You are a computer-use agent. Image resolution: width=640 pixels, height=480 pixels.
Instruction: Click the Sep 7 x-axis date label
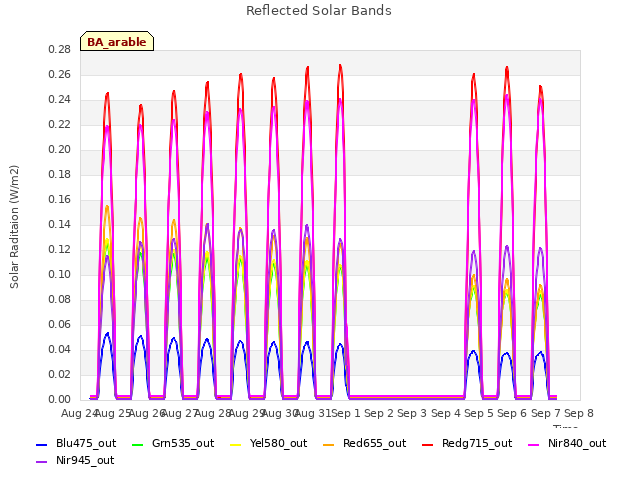(546, 413)
